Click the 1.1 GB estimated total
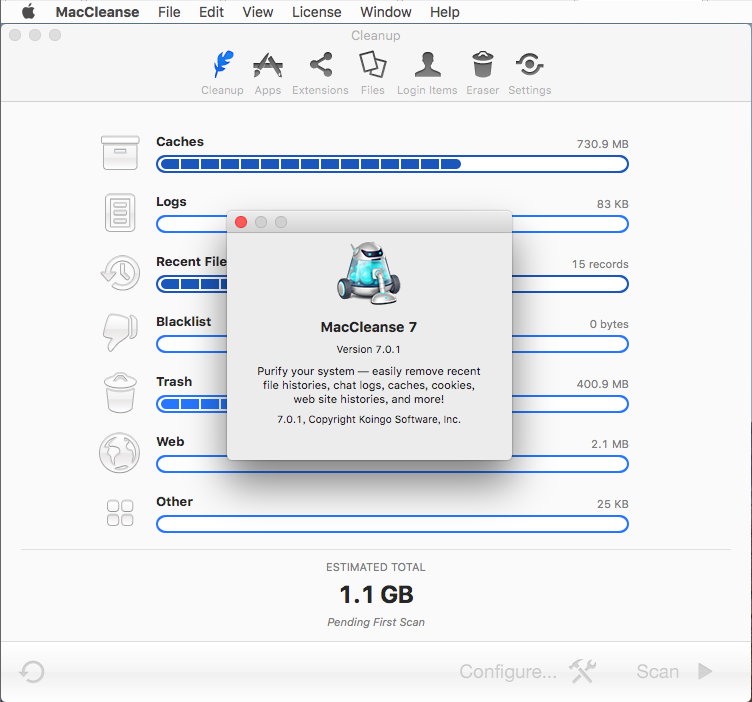 coord(376,595)
